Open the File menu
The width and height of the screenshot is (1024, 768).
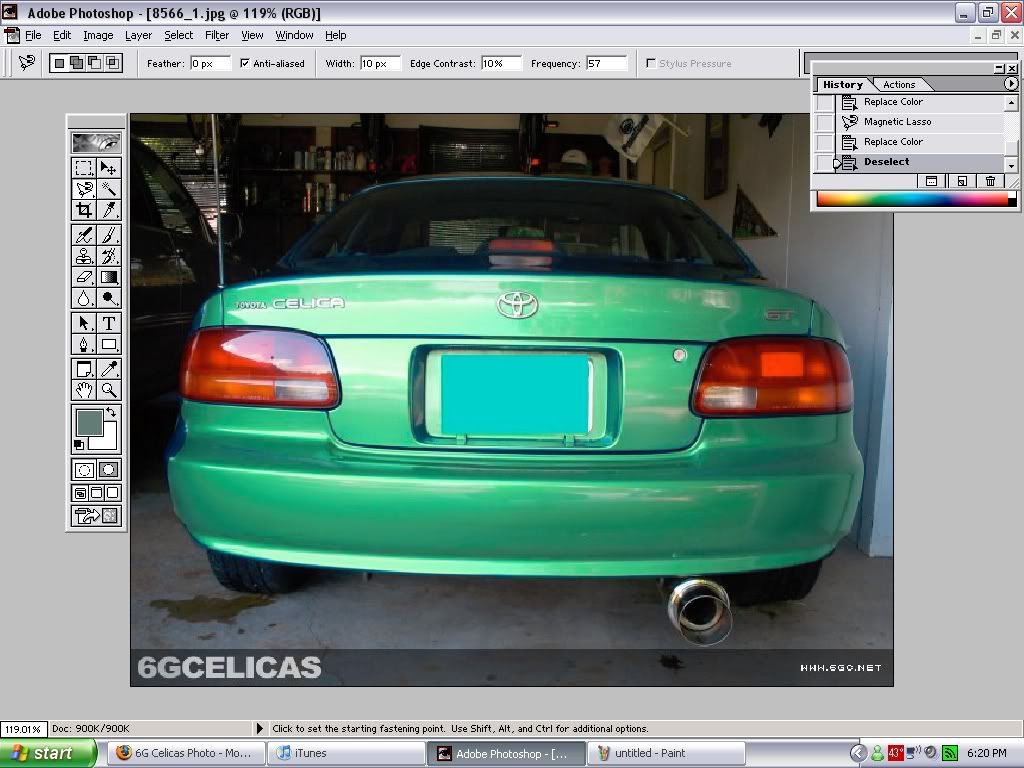tap(33, 35)
